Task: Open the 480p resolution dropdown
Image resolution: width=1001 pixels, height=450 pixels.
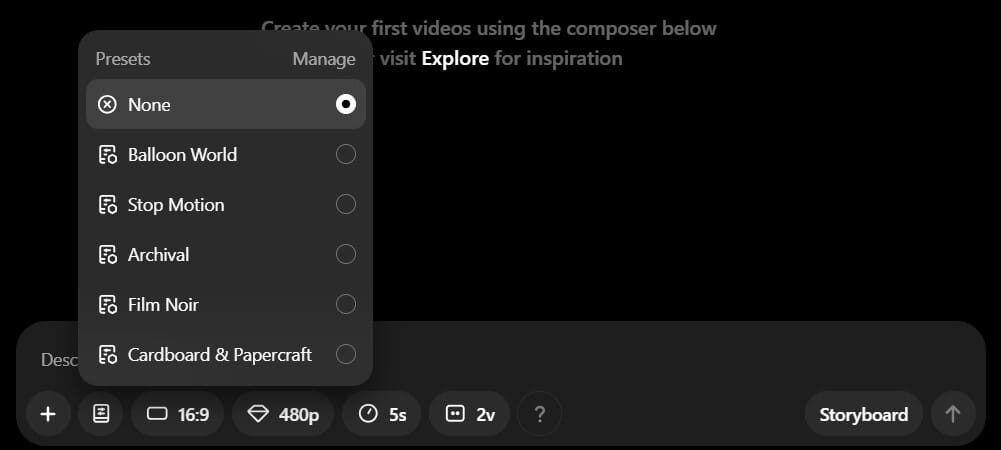Action: click(284, 414)
